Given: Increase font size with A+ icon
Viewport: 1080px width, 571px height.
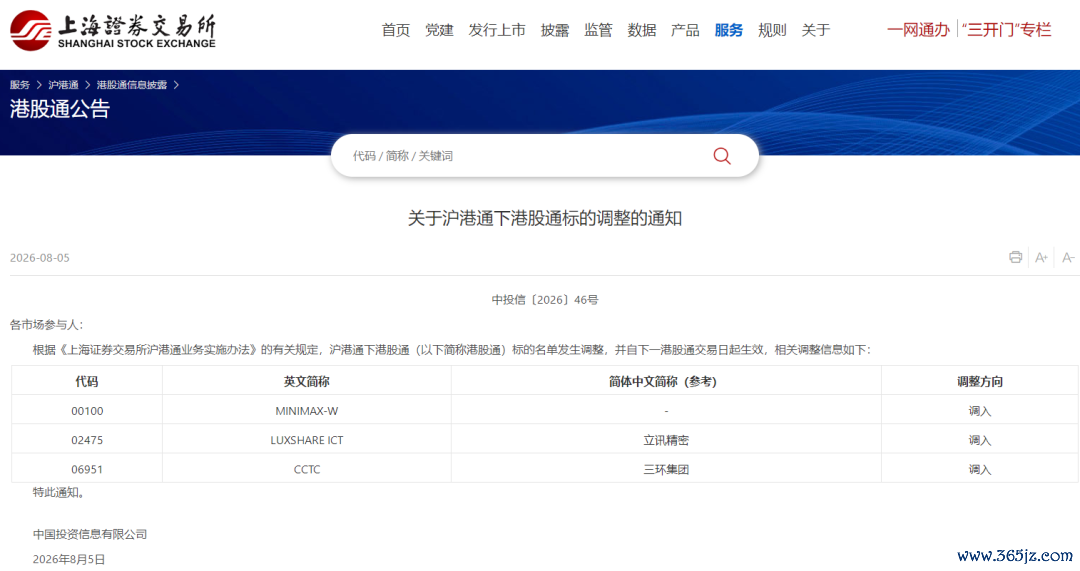Looking at the screenshot, I should (x=1041, y=258).
